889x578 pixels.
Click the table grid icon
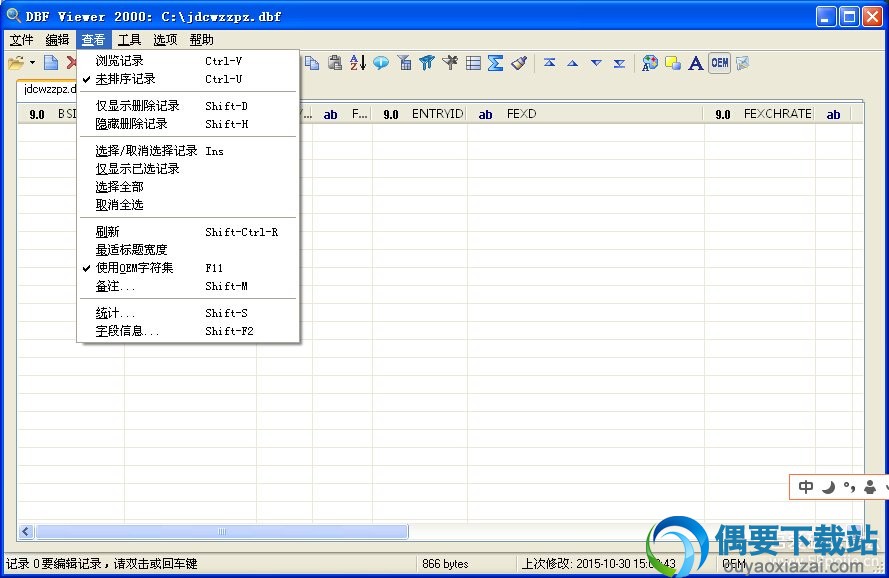pos(473,62)
